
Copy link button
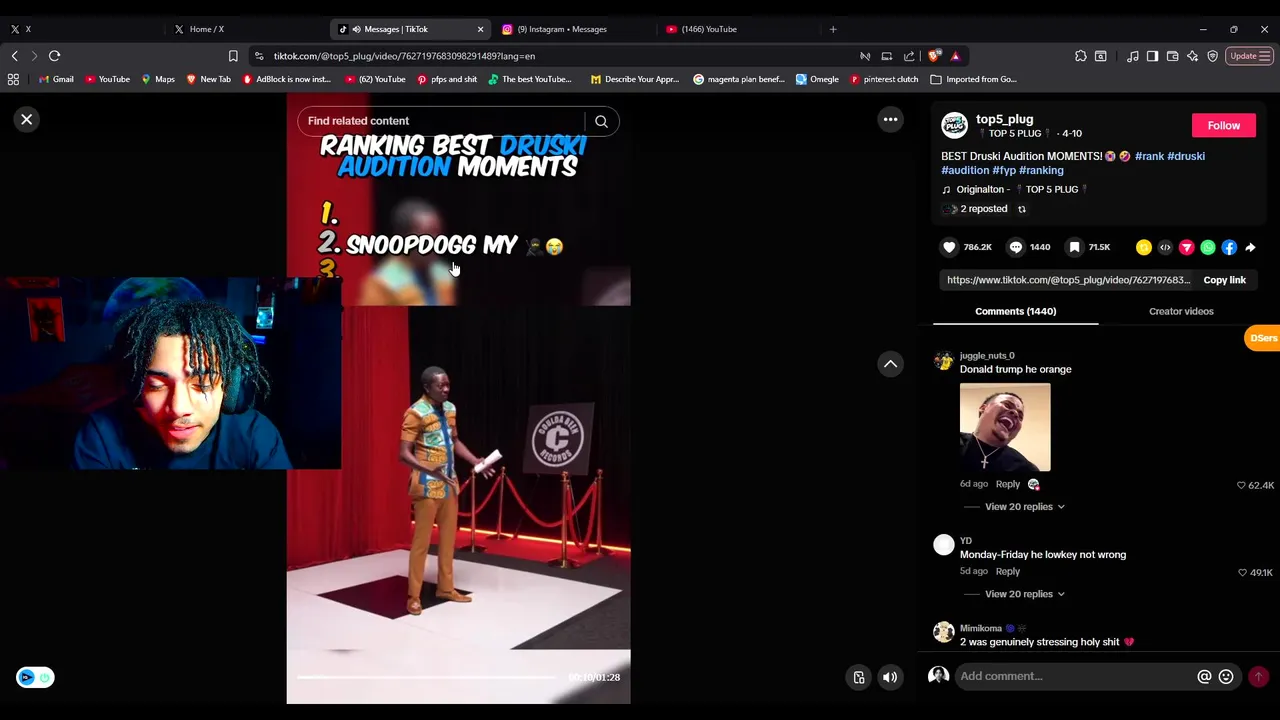[1224, 281]
